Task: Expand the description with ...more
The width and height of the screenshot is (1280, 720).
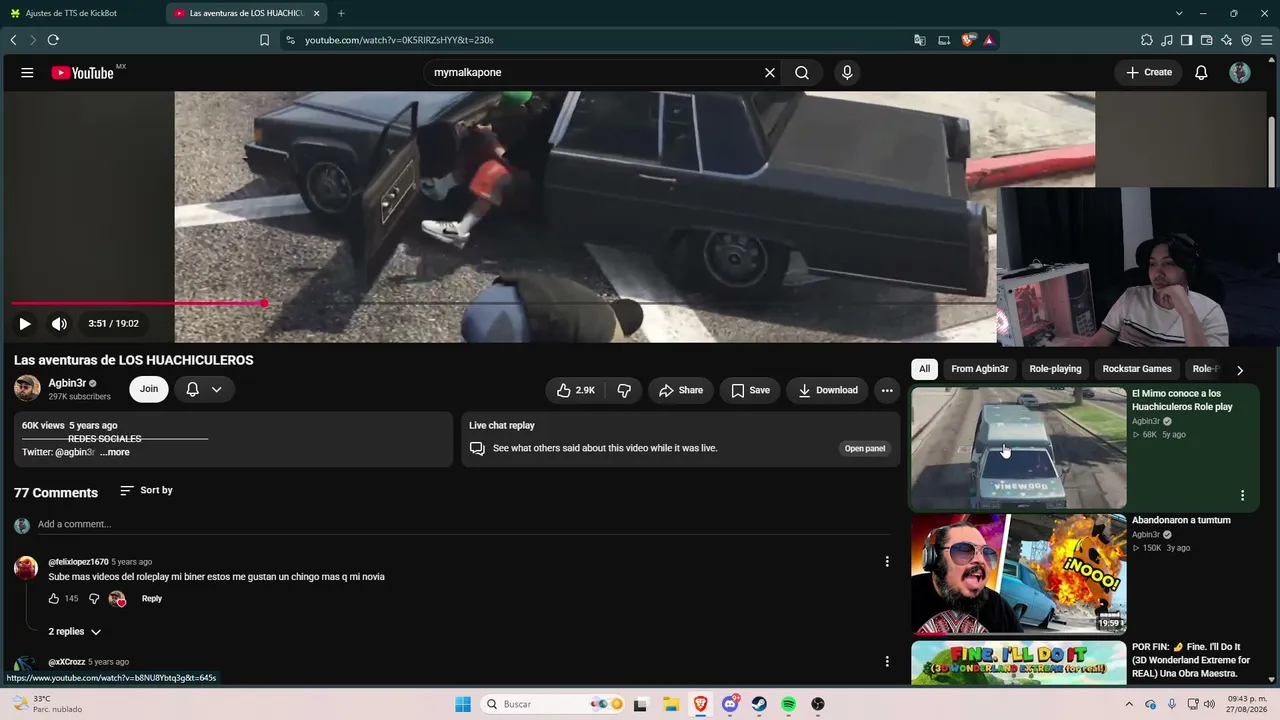Action: pos(115,452)
